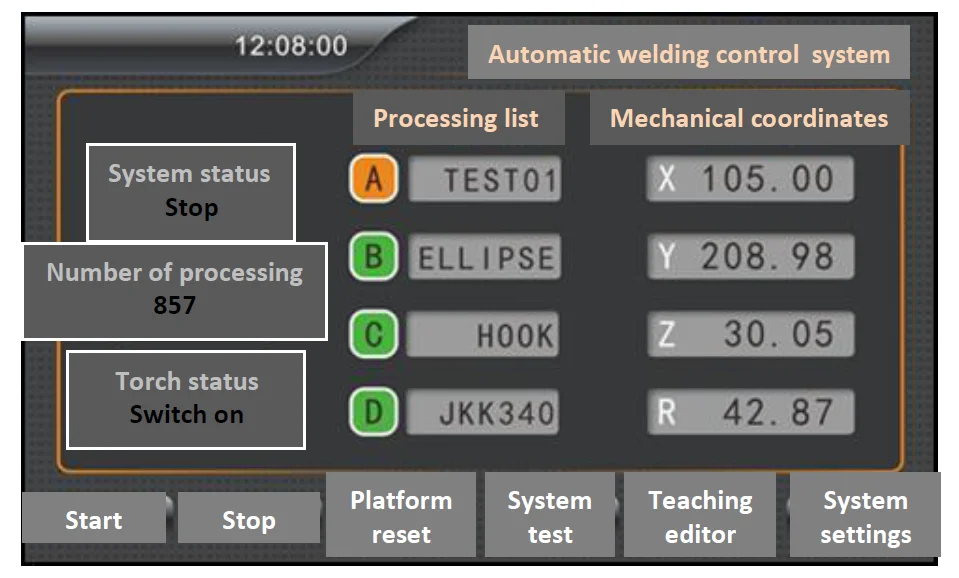The image size is (959, 578).
Task: Click the R coordinate field 42.87
Action: pyautogui.click(x=750, y=411)
